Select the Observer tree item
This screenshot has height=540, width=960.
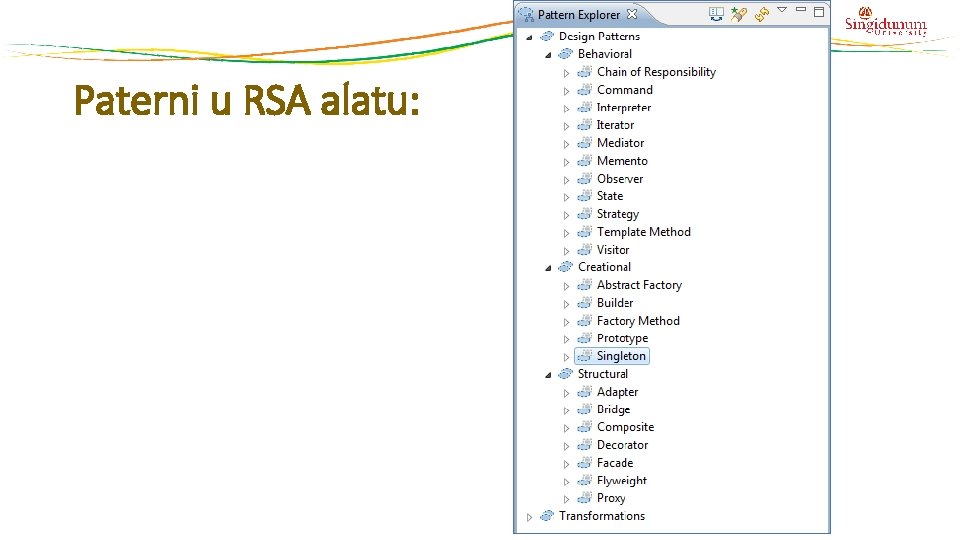[x=620, y=179]
